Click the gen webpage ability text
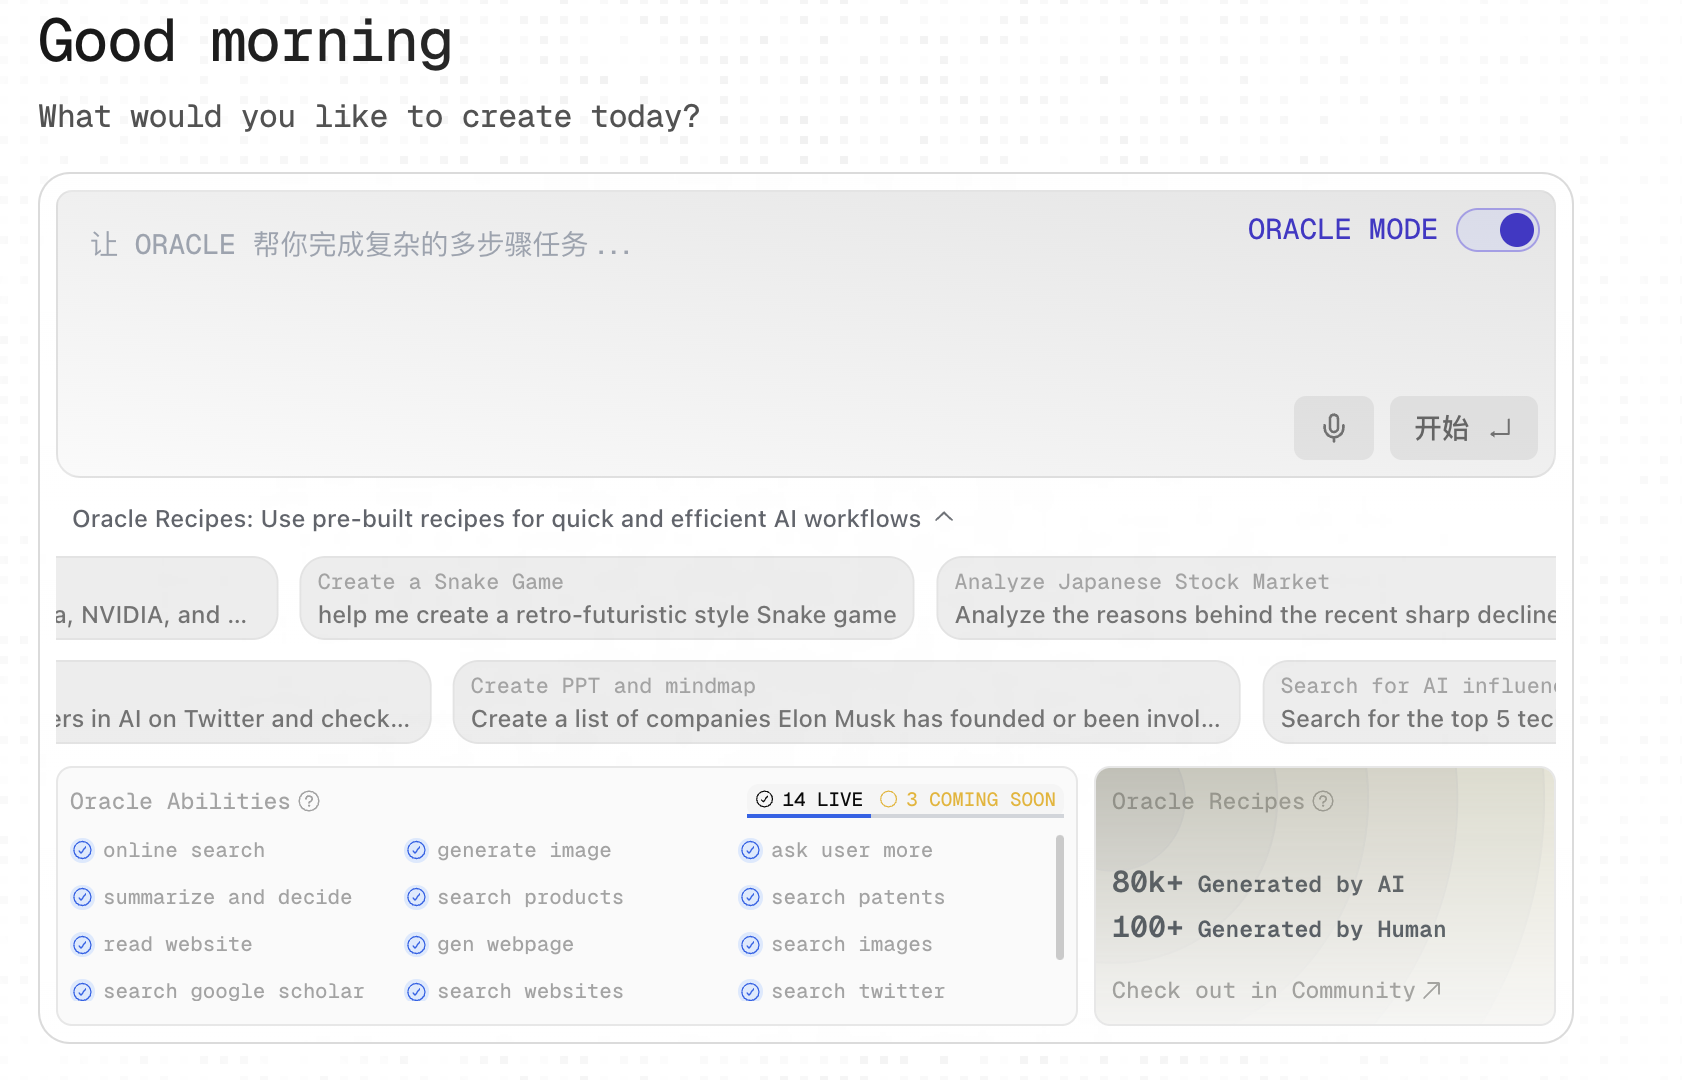Image resolution: width=1682 pixels, height=1080 pixels. coord(505,944)
